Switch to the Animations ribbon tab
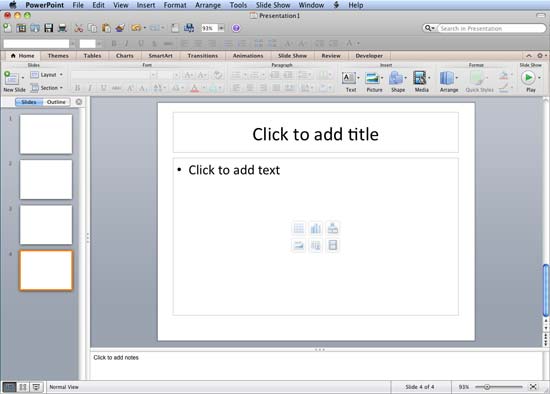 pyautogui.click(x=248, y=55)
